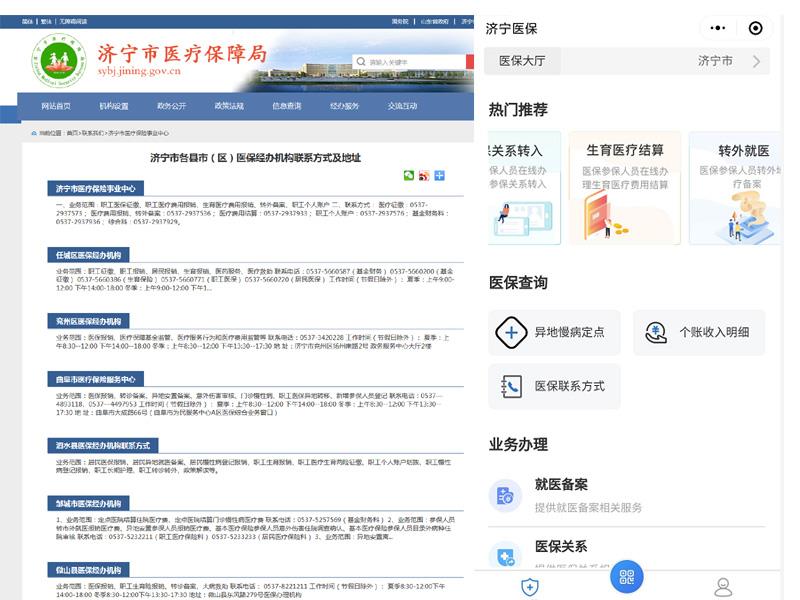The height and width of the screenshot is (600, 800).
Task: Switch site to simplified Chinese (简体)
Action: (x=28, y=21)
